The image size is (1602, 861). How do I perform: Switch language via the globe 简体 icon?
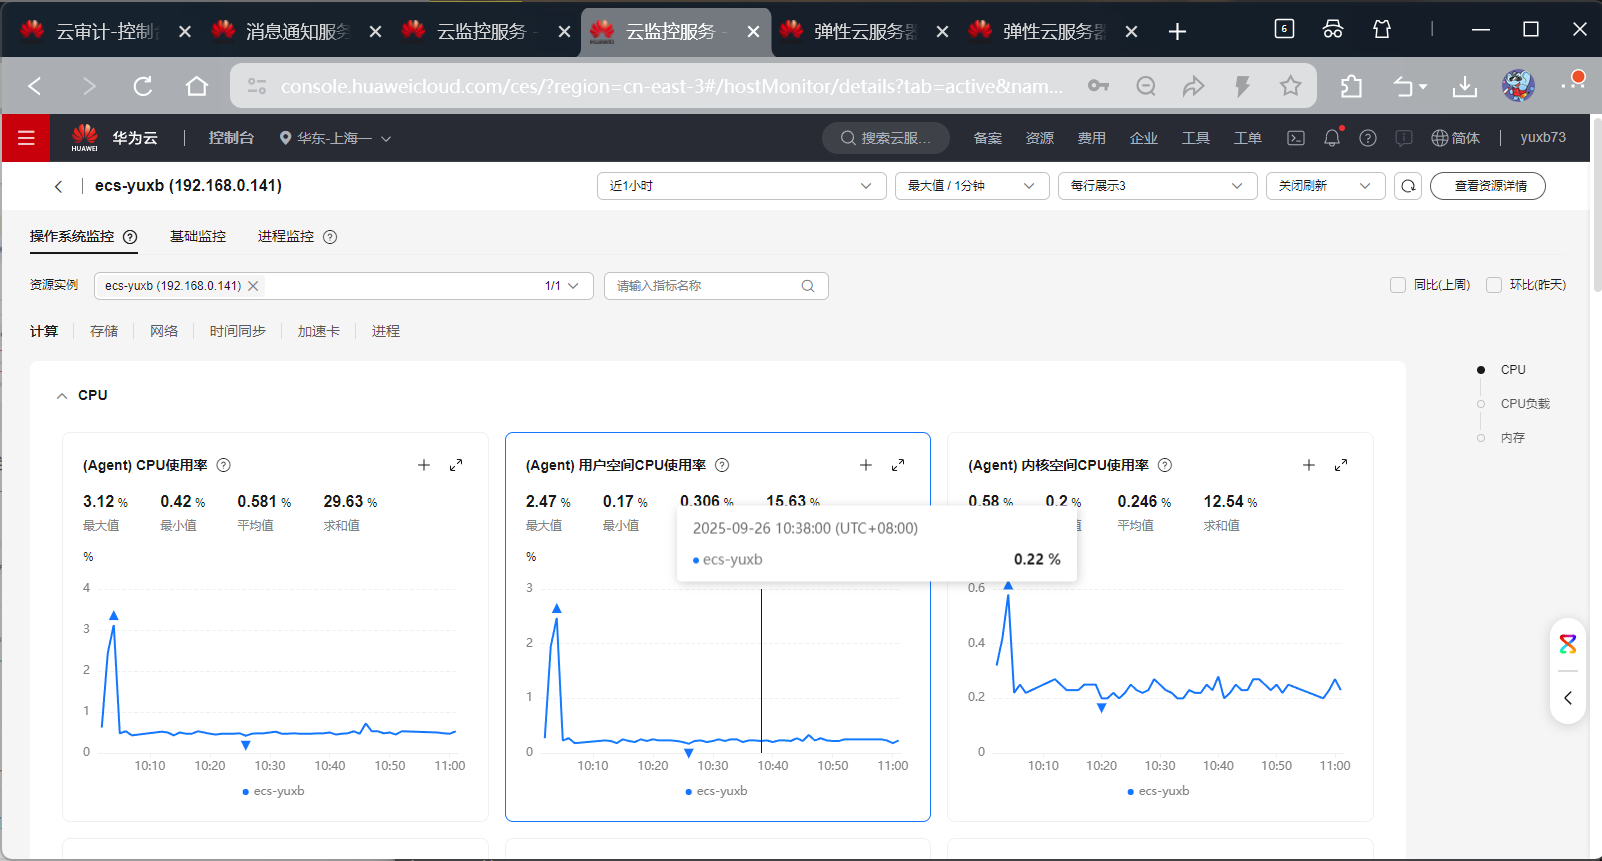click(x=1455, y=138)
